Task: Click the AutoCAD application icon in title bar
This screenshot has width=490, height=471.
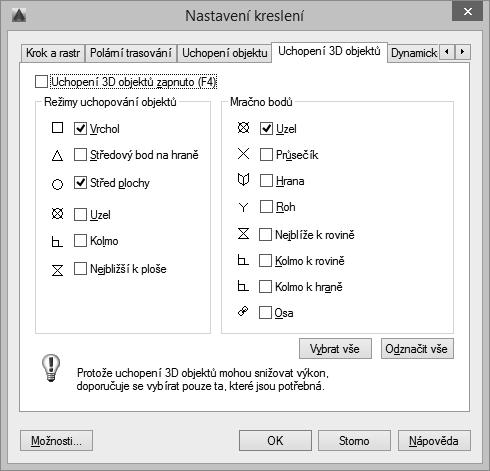Action: tap(19, 16)
